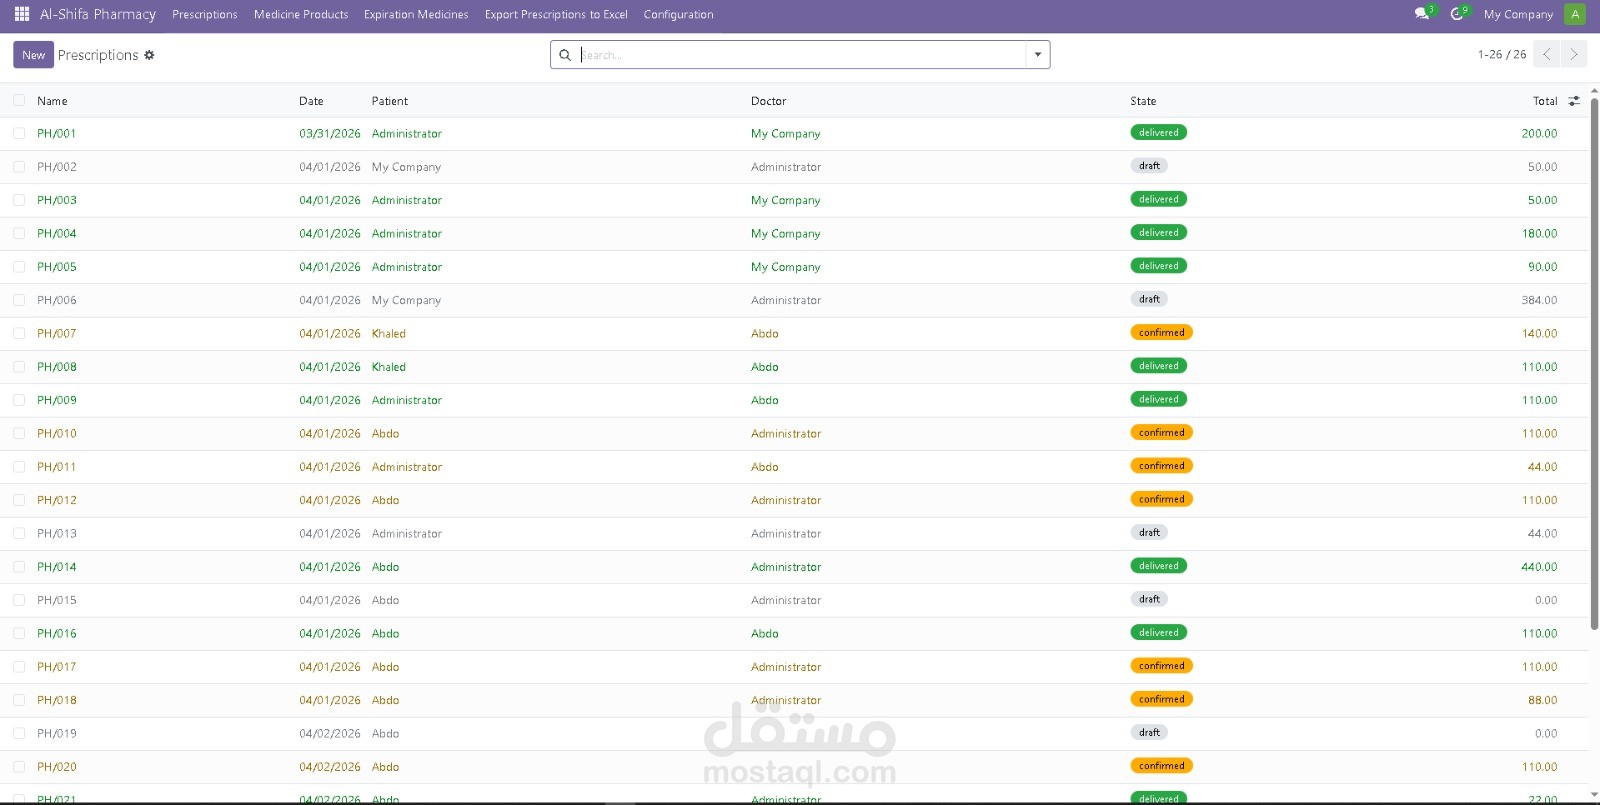Click doctor My Company in PH/004 row
Screen dimensions: 1600x805
(786, 233)
